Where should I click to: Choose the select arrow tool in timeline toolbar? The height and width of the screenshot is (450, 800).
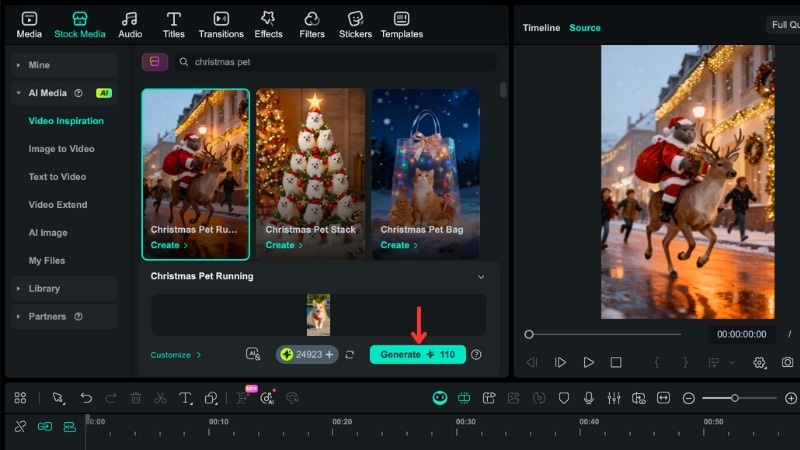pyautogui.click(x=58, y=398)
